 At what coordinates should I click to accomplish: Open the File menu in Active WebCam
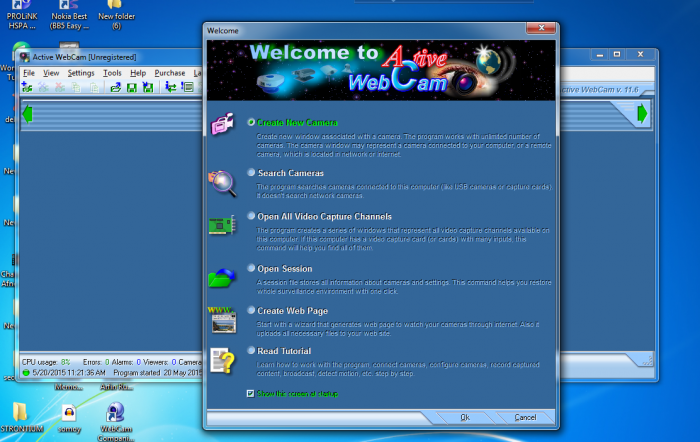coord(29,73)
